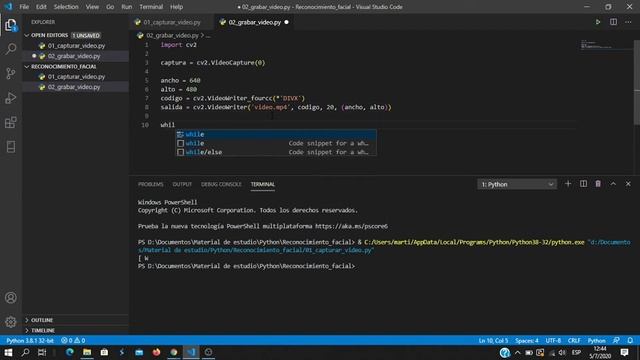
Task: Open the View menu
Action: pos(92,7)
